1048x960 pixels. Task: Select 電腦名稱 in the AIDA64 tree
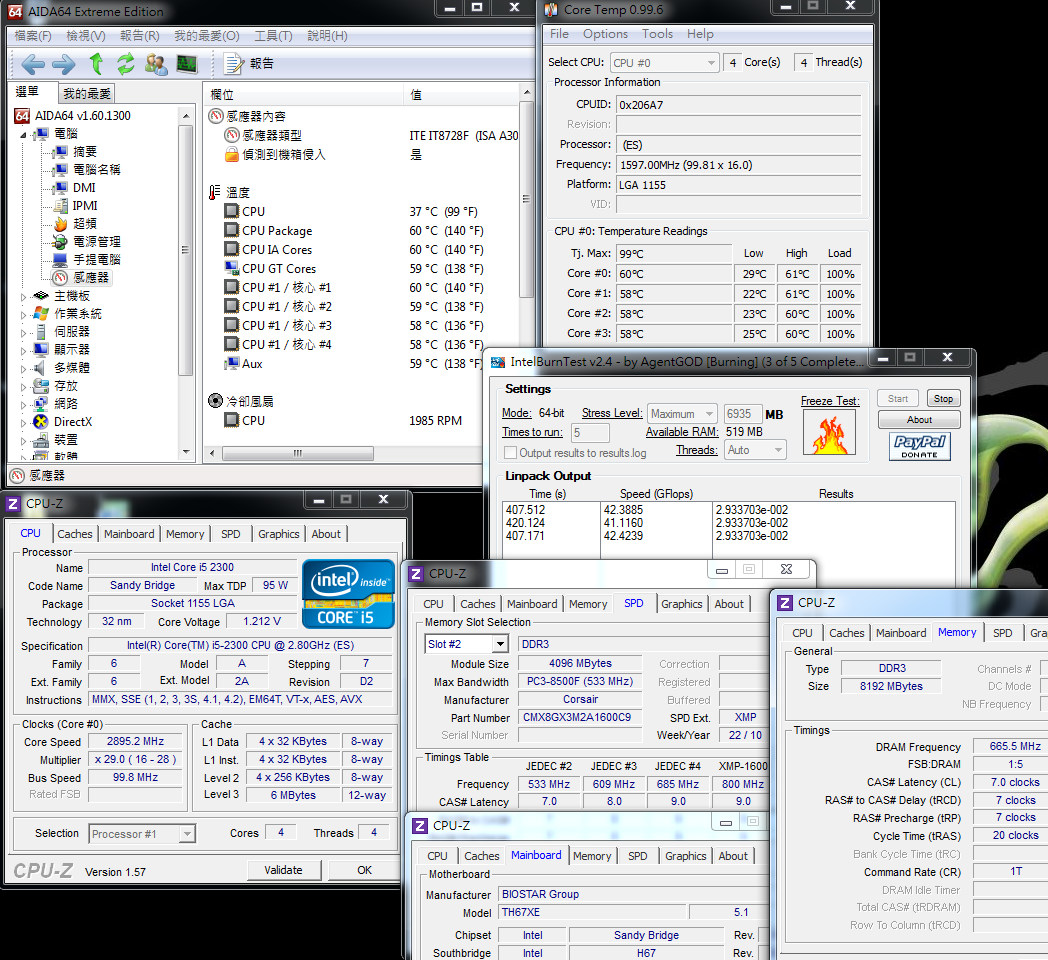click(x=97, y=170)
